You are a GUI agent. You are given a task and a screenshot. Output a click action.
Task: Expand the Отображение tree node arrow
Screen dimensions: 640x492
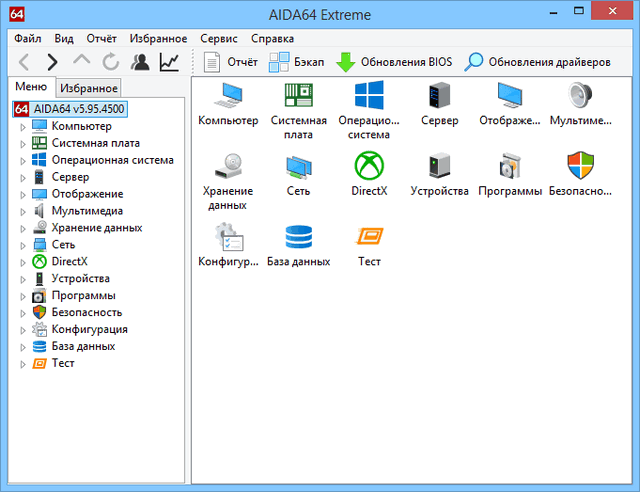click(x=23, y=195)
